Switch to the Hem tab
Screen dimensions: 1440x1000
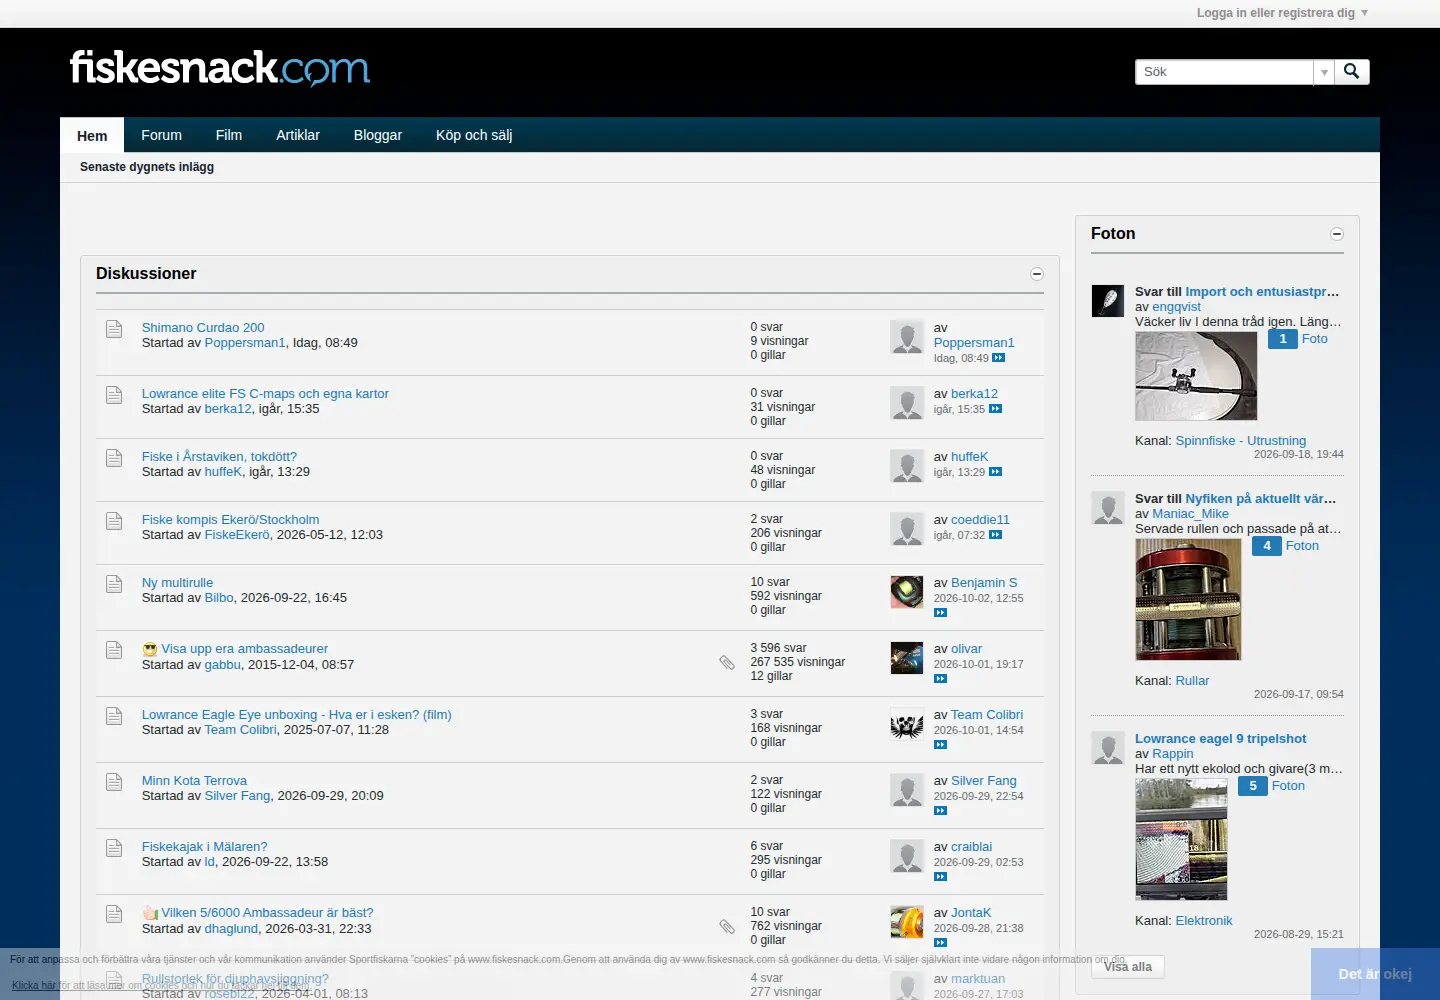click(92, 136)
